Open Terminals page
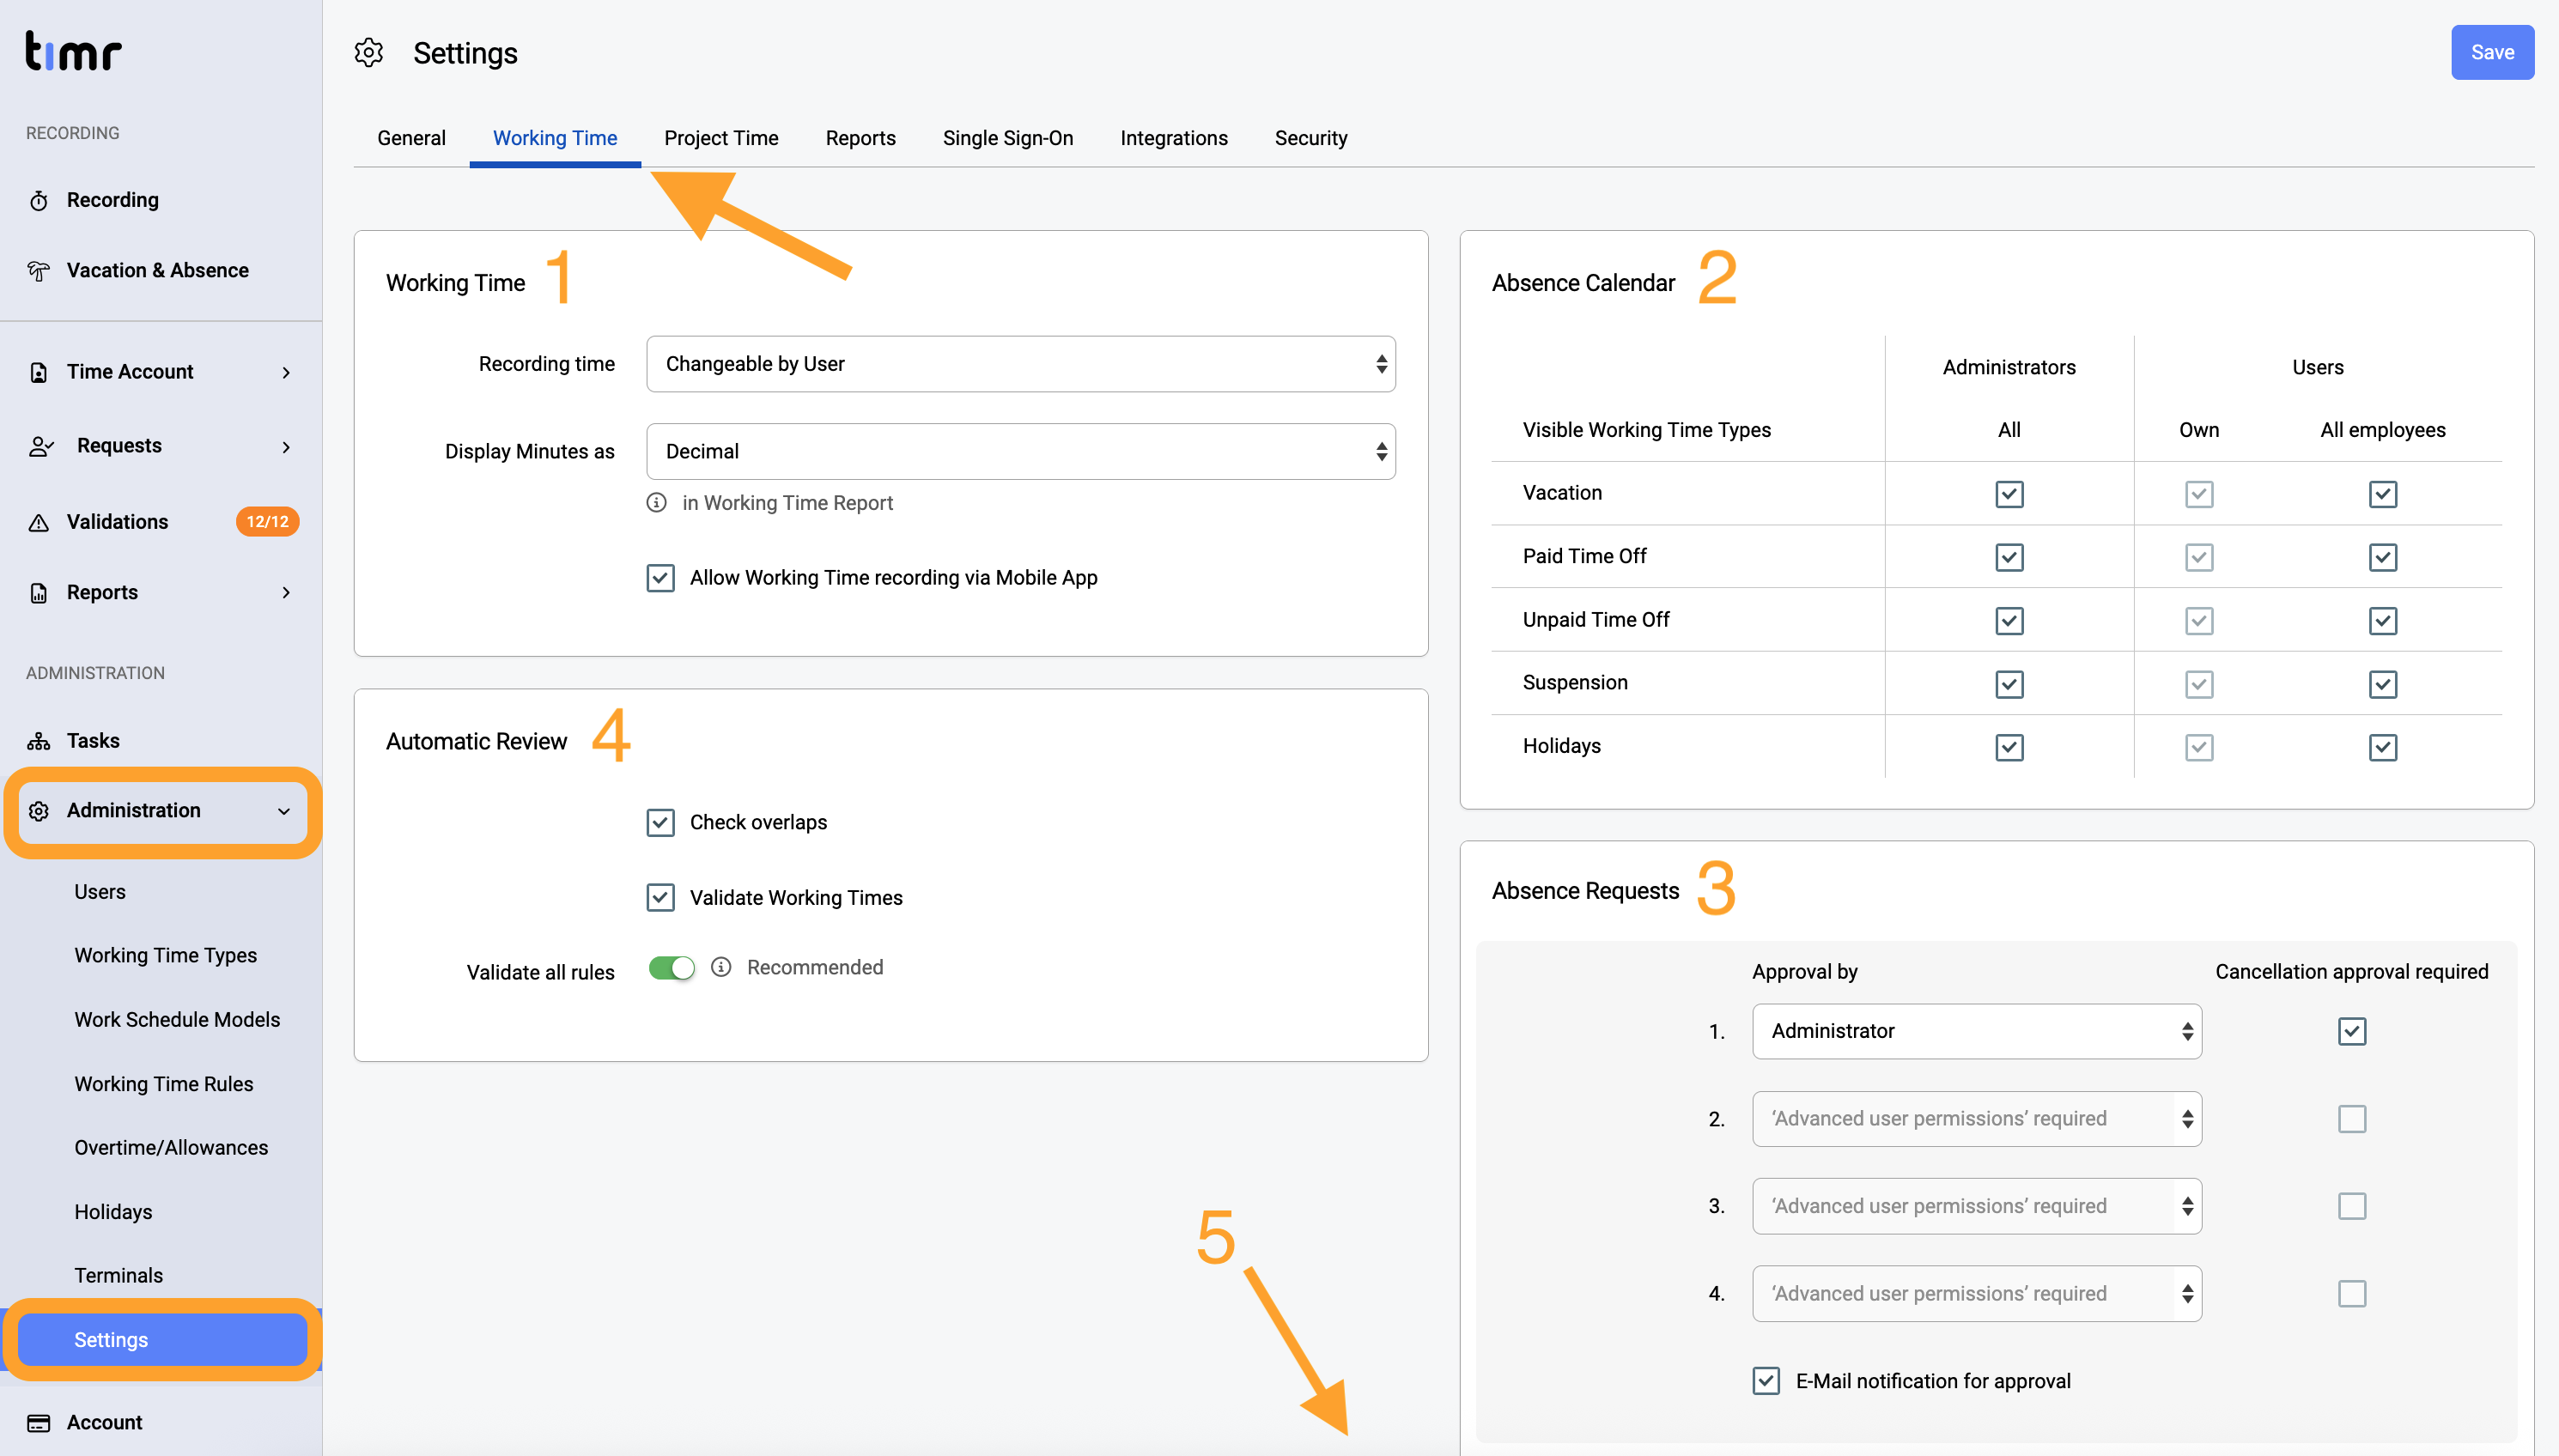2559x1456 pixels. coord(118,1276)
